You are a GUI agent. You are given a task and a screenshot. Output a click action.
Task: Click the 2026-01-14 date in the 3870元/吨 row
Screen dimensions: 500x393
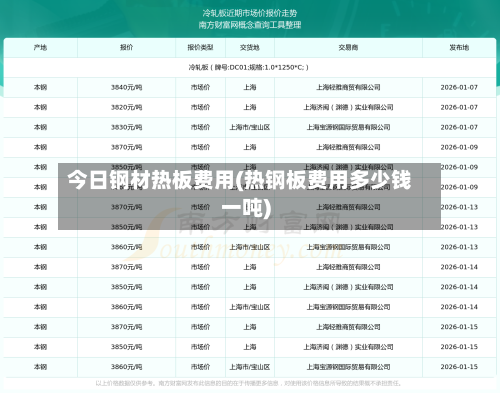(x=459, y=267)
